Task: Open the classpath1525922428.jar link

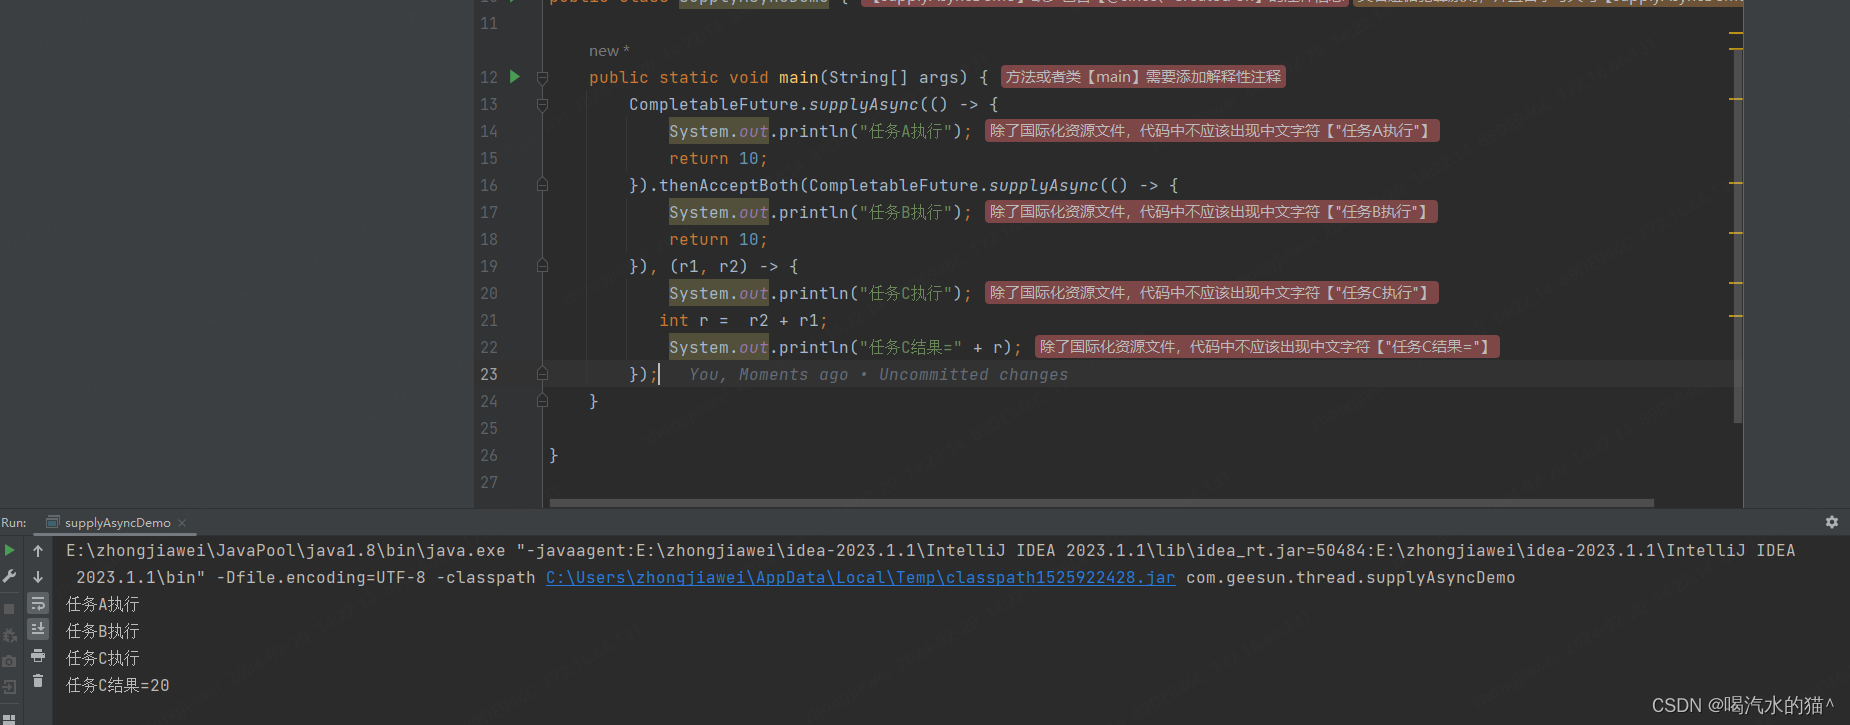Action: tap(860, 577)
